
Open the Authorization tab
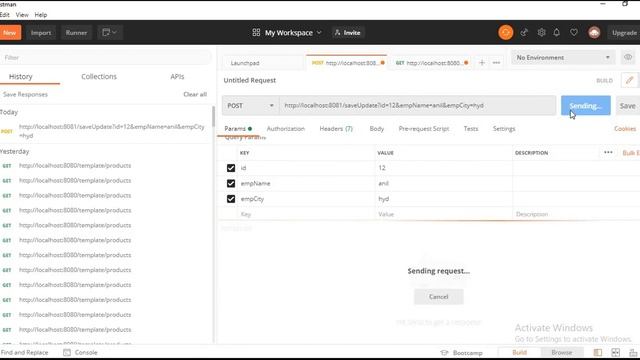tap(286, 129)
